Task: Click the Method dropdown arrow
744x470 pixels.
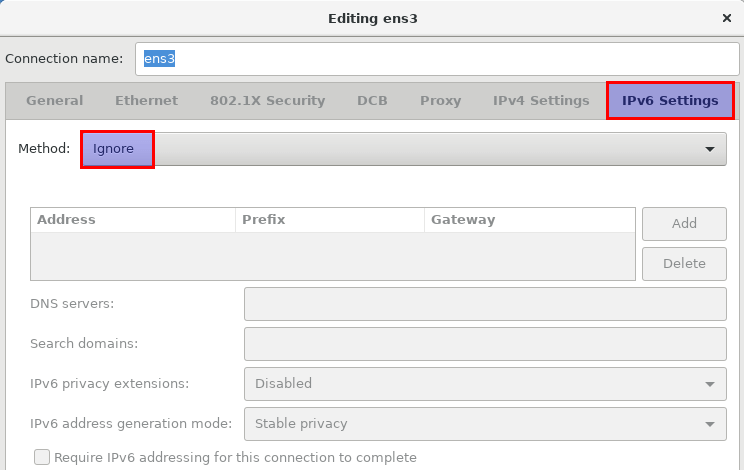Action: 710,149
